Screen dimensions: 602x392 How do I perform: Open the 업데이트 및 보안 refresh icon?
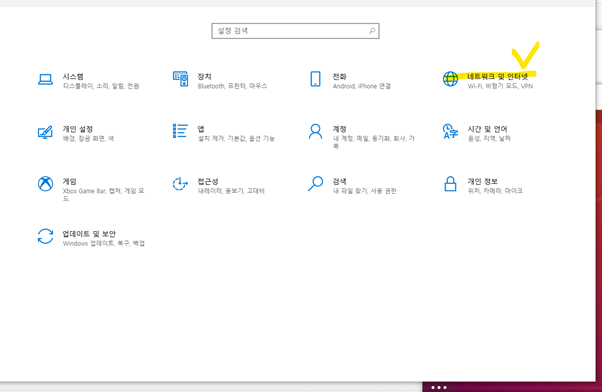(x=45, y=236)
